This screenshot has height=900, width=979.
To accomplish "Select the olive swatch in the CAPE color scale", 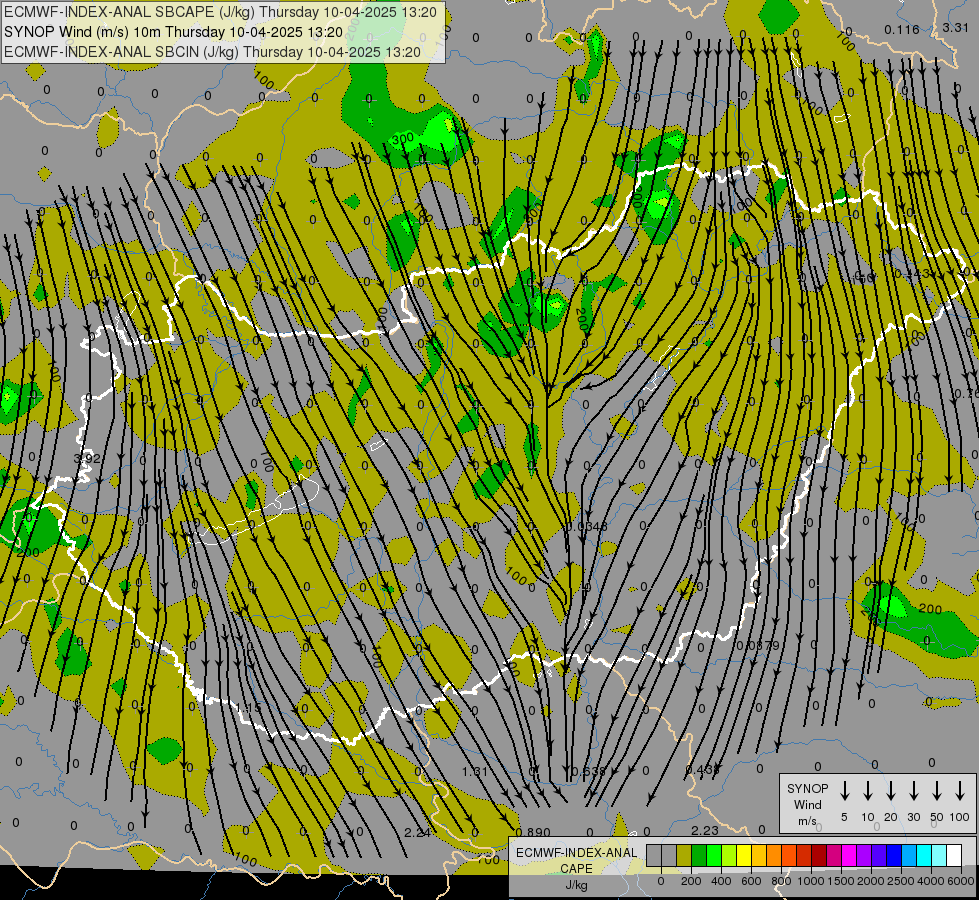I will [x=684, y=855].
